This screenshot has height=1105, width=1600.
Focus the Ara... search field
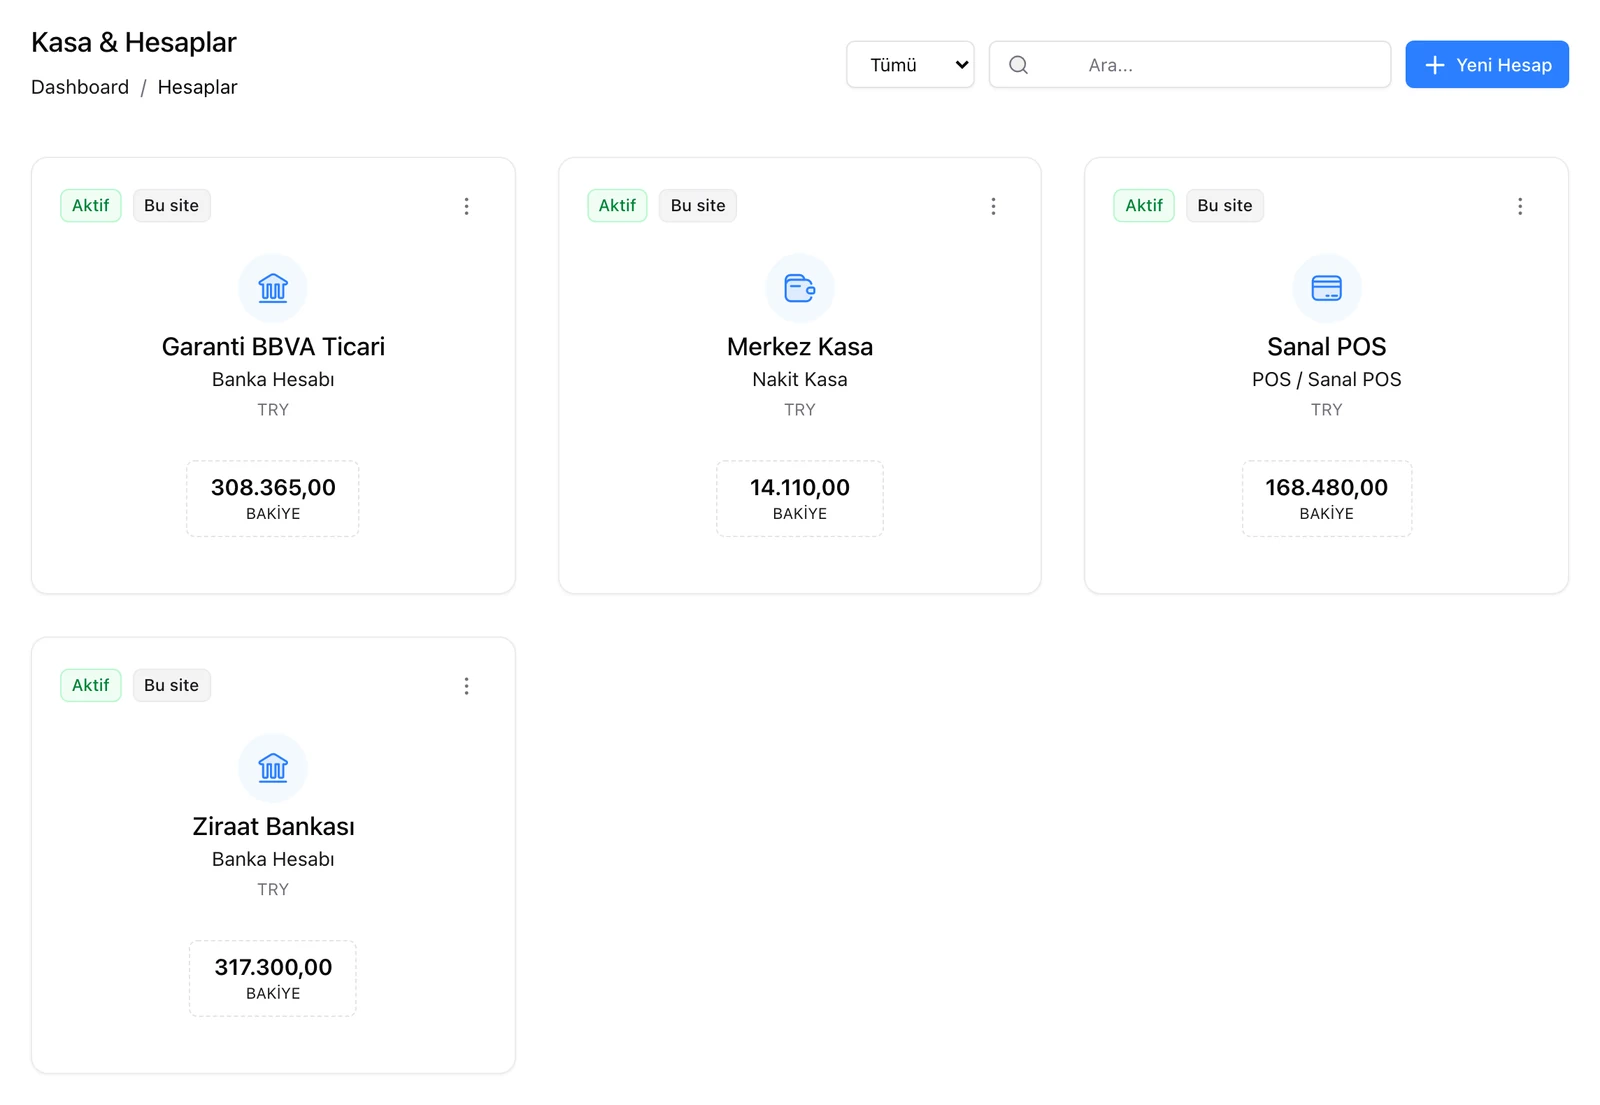click(1190, 65)
